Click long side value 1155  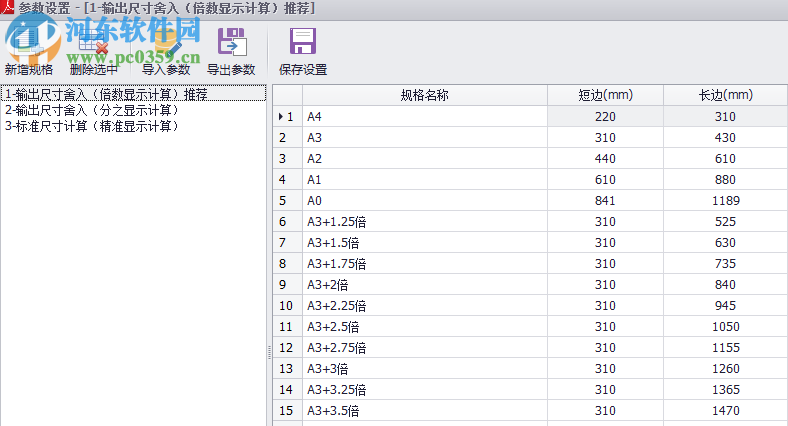tap(726, 348)
